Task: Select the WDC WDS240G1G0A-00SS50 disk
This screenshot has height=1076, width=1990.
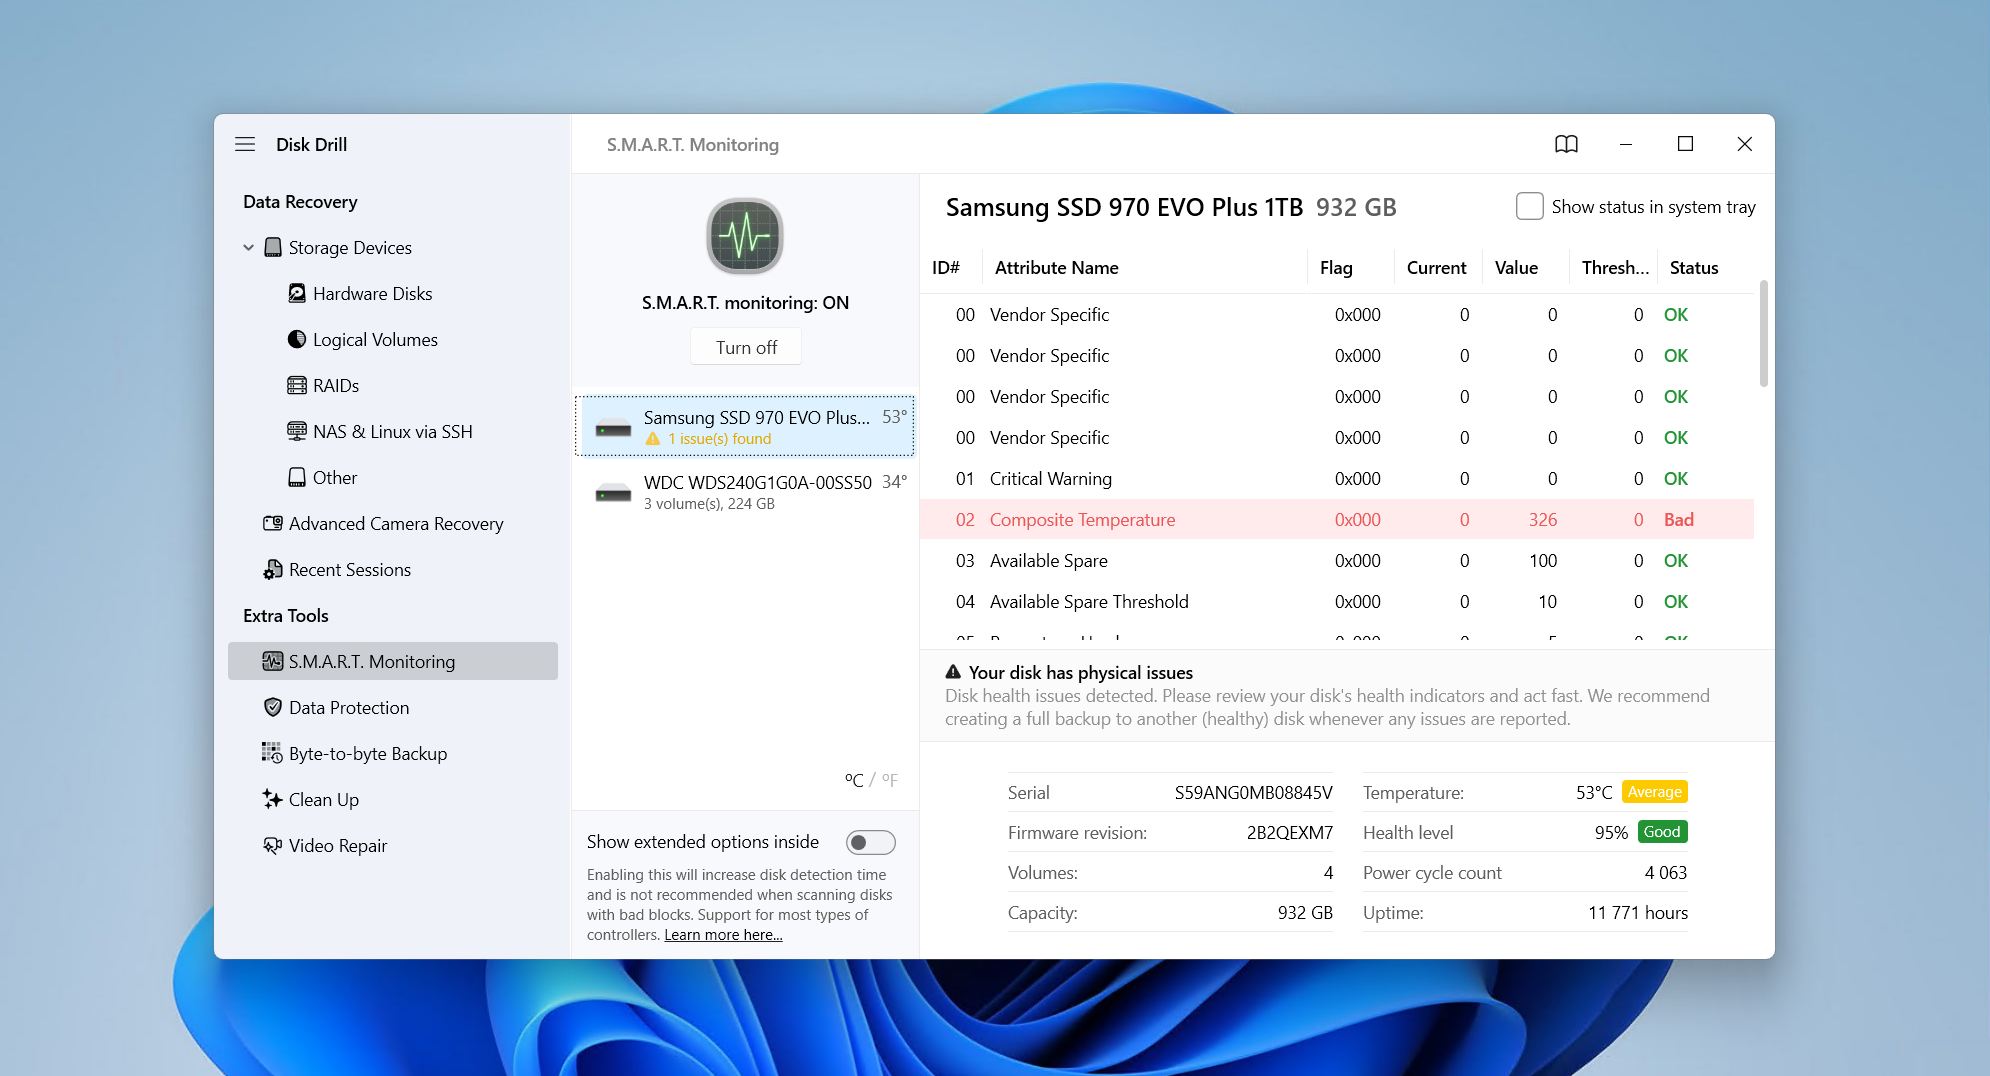Action: click(x=745, y=492)
